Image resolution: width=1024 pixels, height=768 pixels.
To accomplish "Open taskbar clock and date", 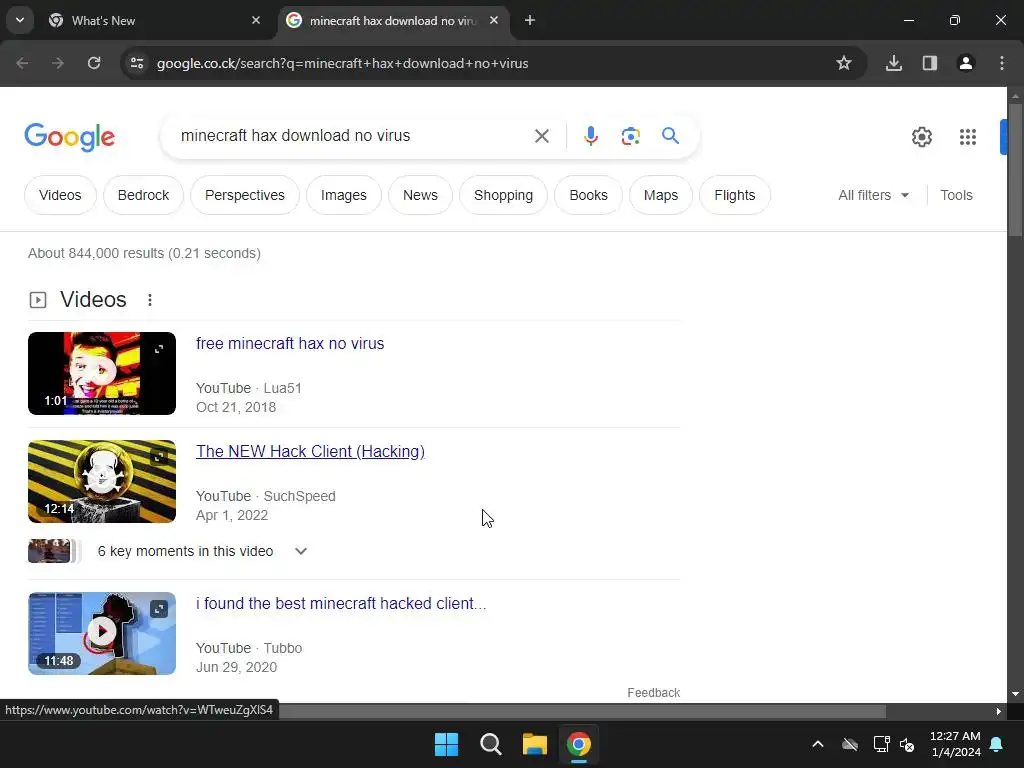I will [955, 744].
